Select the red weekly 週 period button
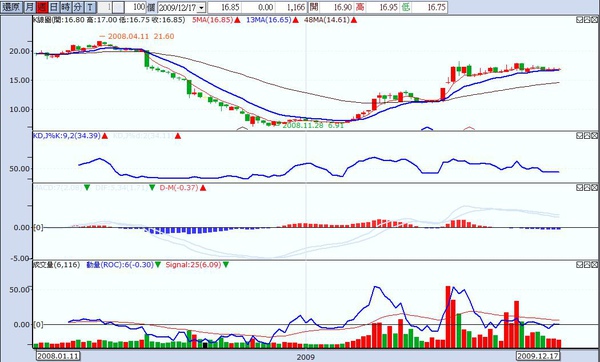This screenshot has width=600, height=362. [42, 7]
